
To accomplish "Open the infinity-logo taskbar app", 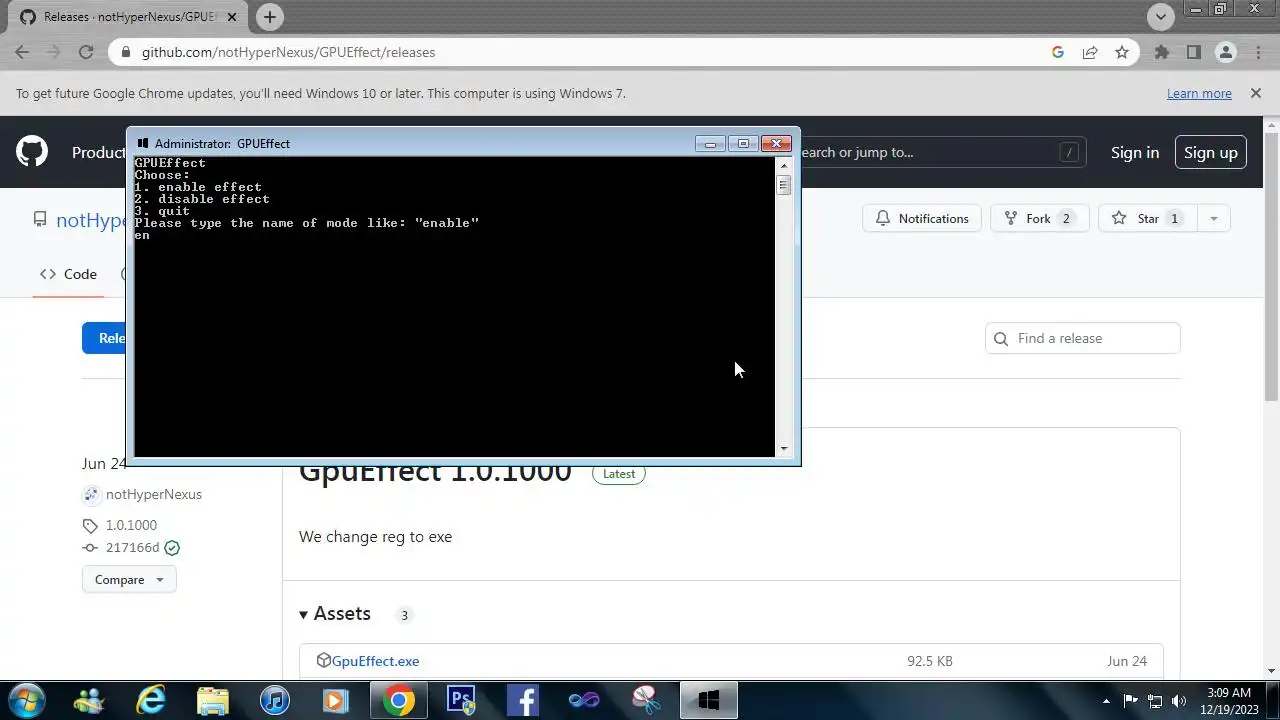I will tap(584, 700).
